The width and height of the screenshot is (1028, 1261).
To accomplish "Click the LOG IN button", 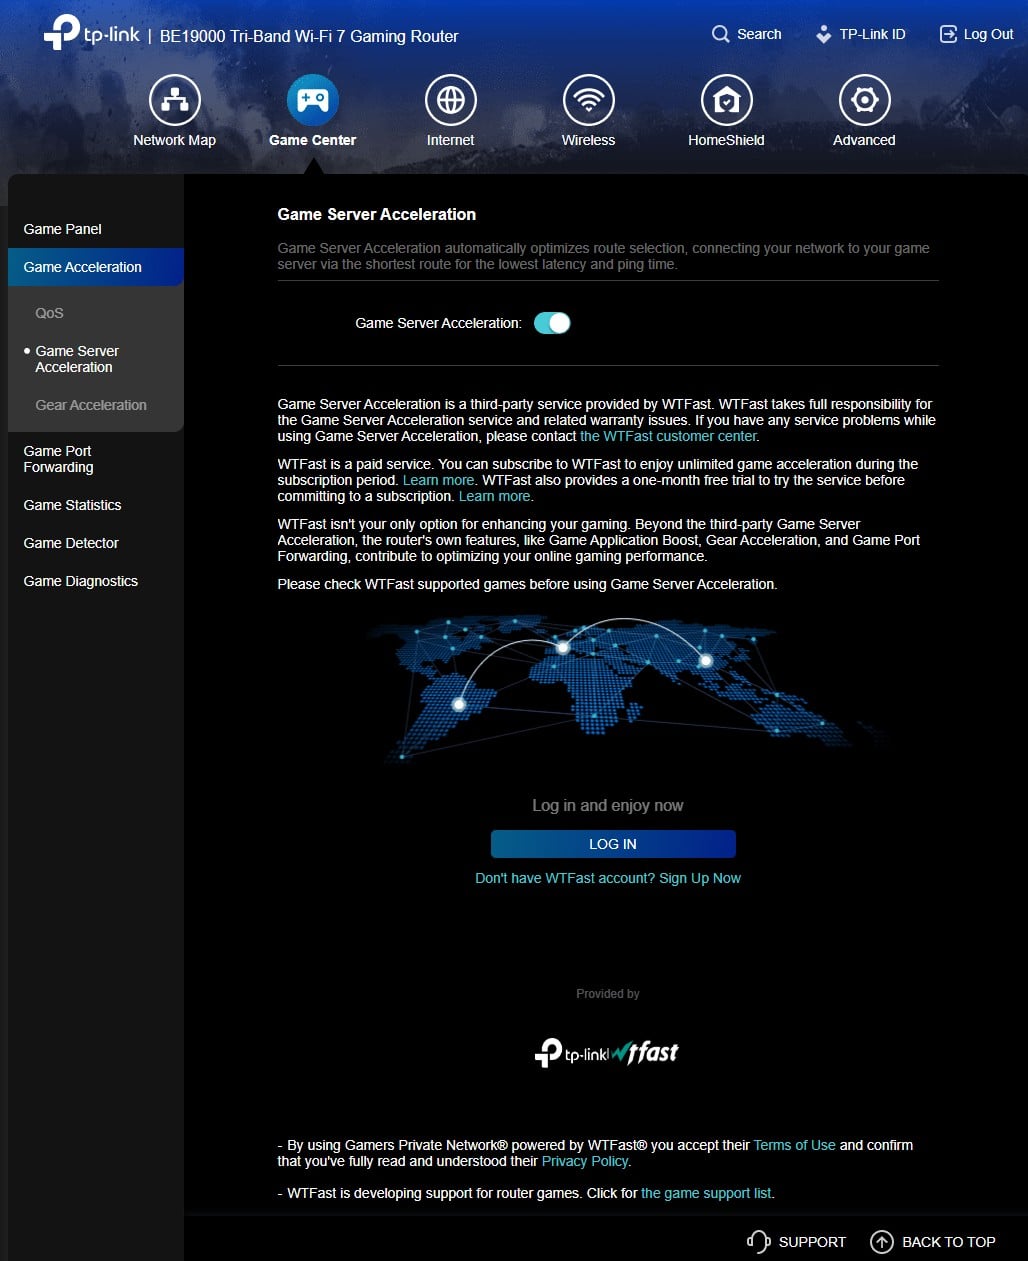I will point(613,844).
